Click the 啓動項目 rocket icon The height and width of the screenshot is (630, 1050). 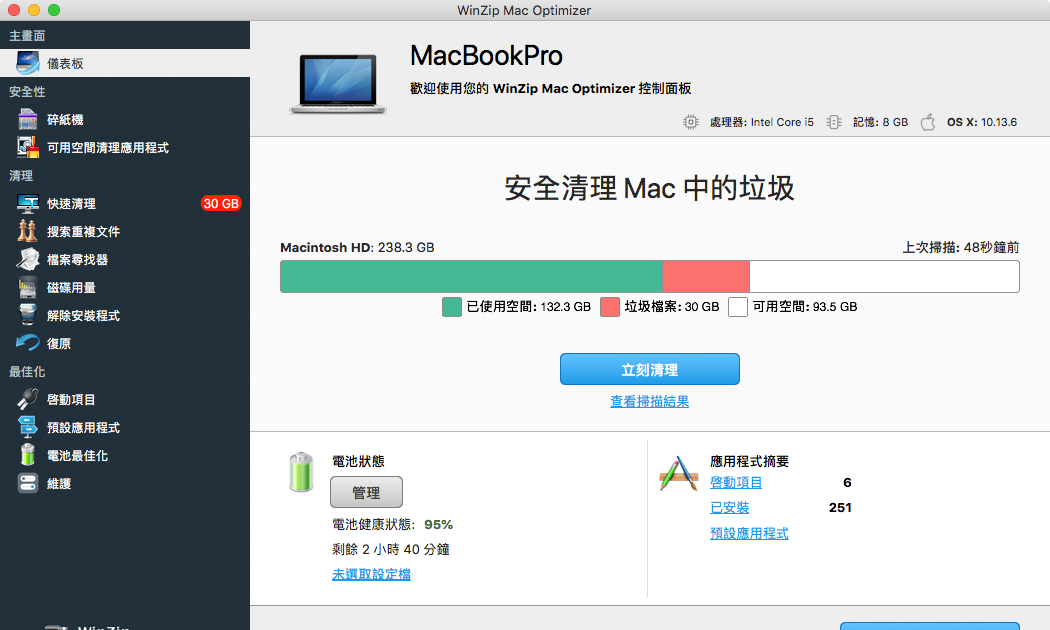pos(27,399)
